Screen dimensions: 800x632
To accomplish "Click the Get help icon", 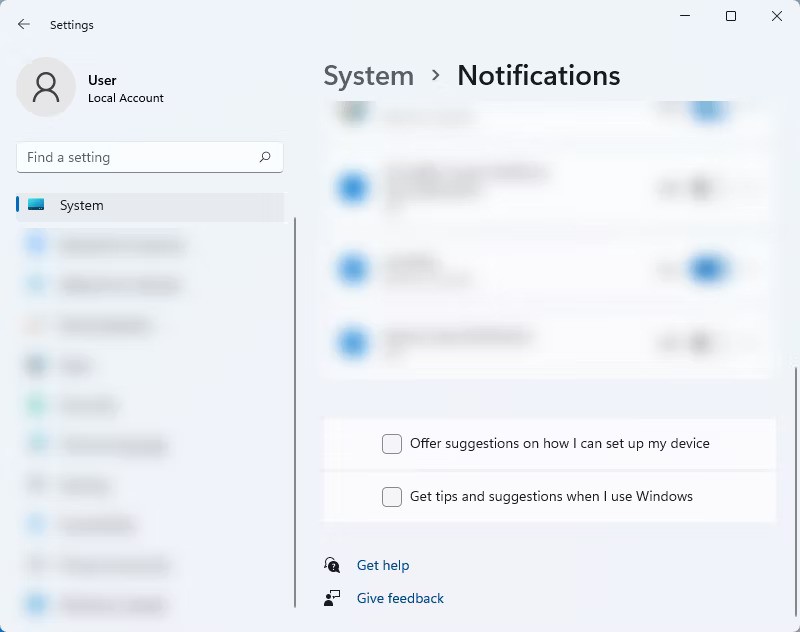I will [332, 565].
